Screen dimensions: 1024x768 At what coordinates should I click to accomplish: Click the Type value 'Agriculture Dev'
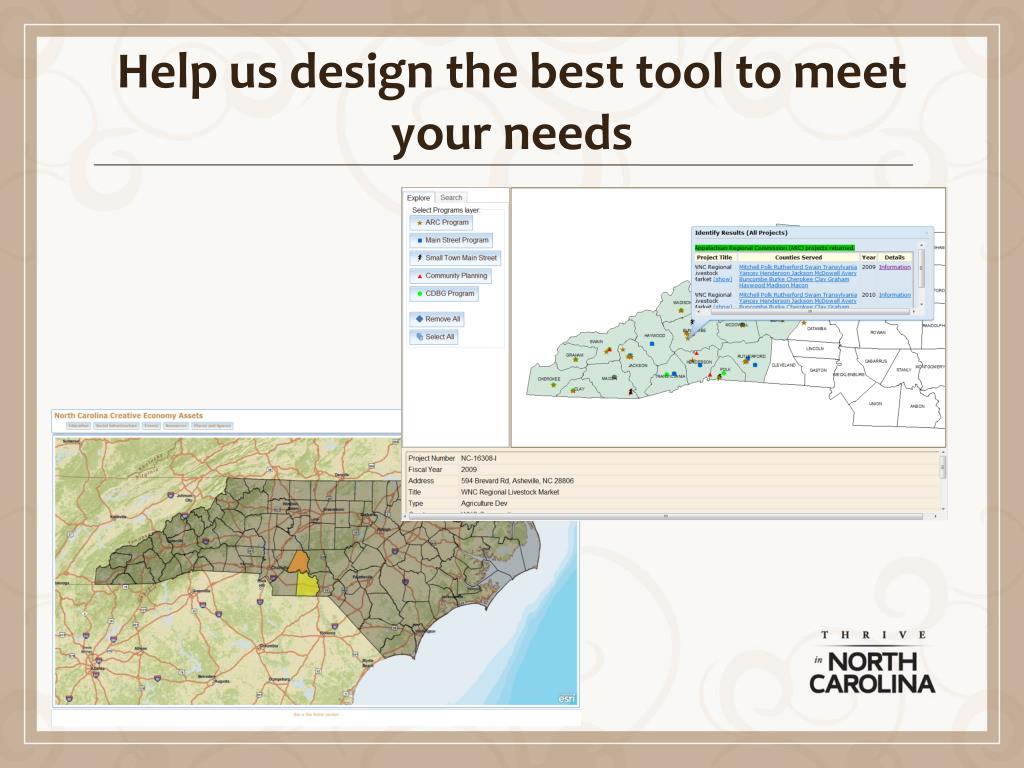[484, 504]
